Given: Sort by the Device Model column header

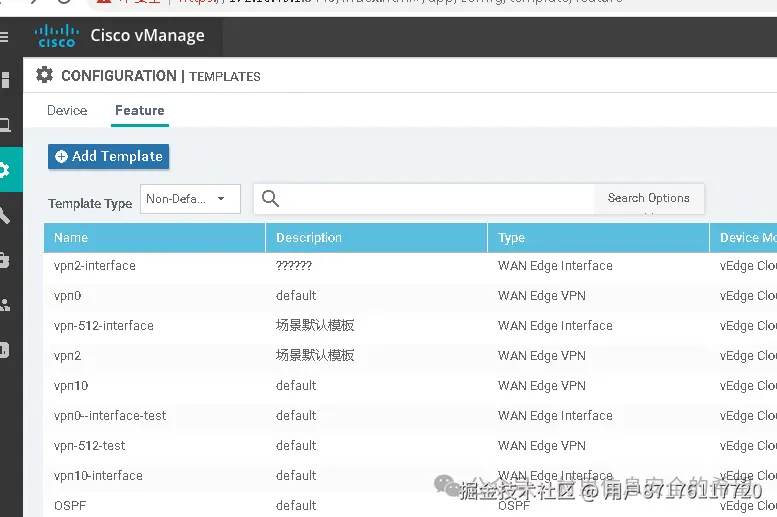Looking at the screenshot, I should click(x=743, y=238).
